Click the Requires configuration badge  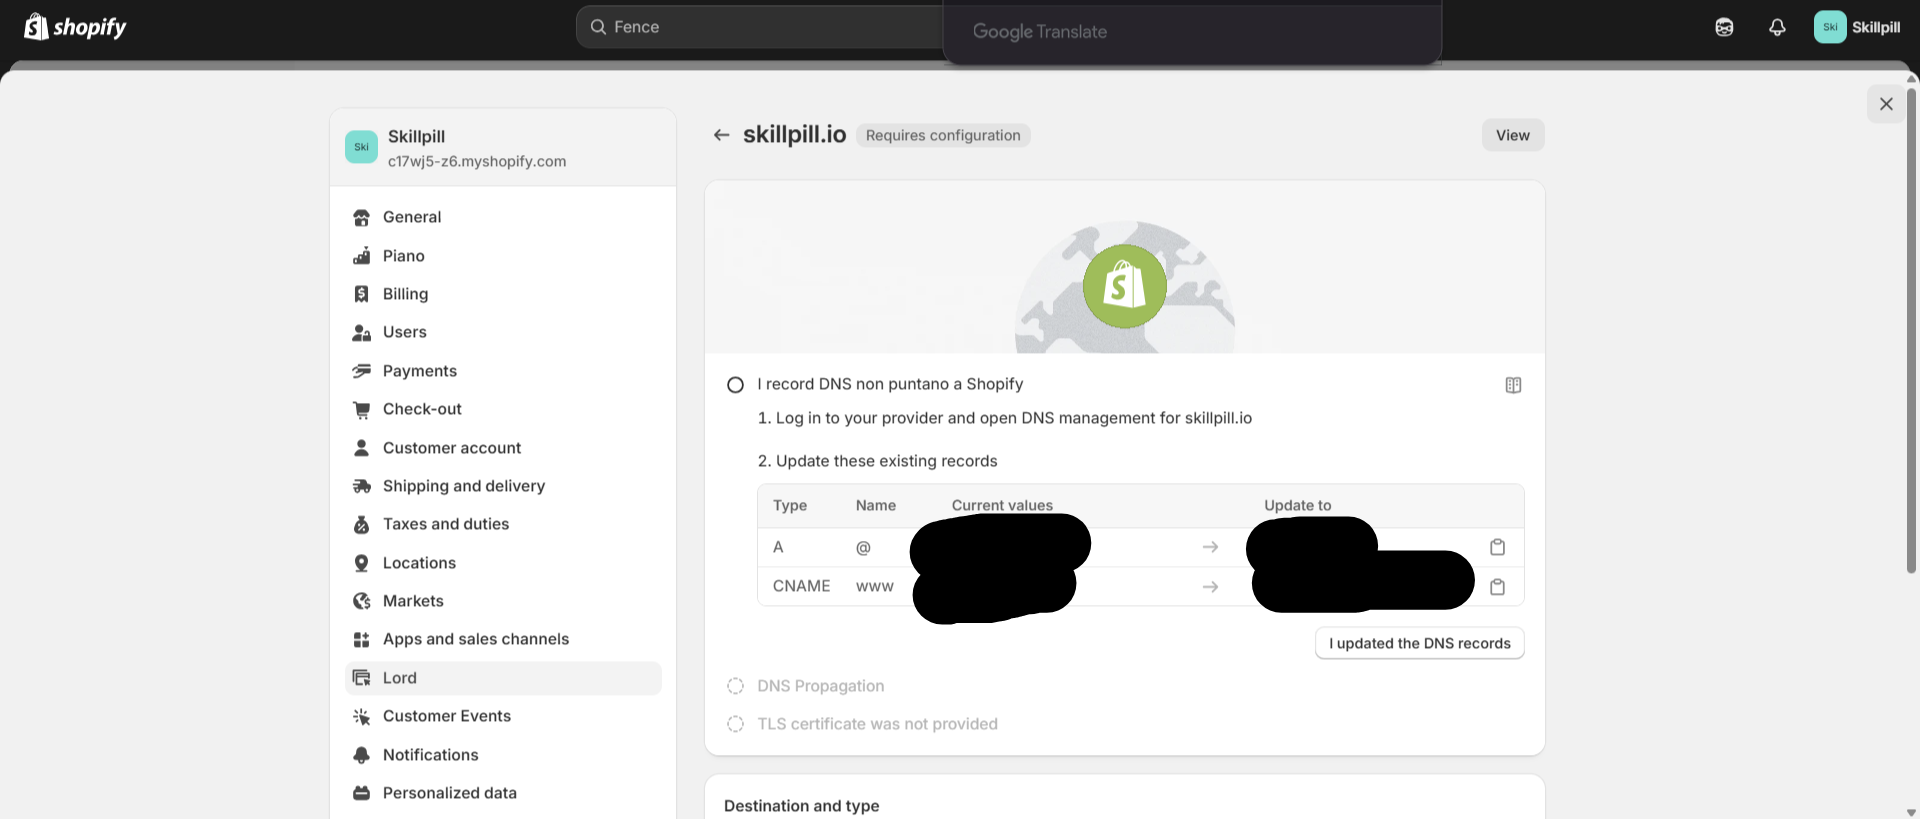[943, 135]
